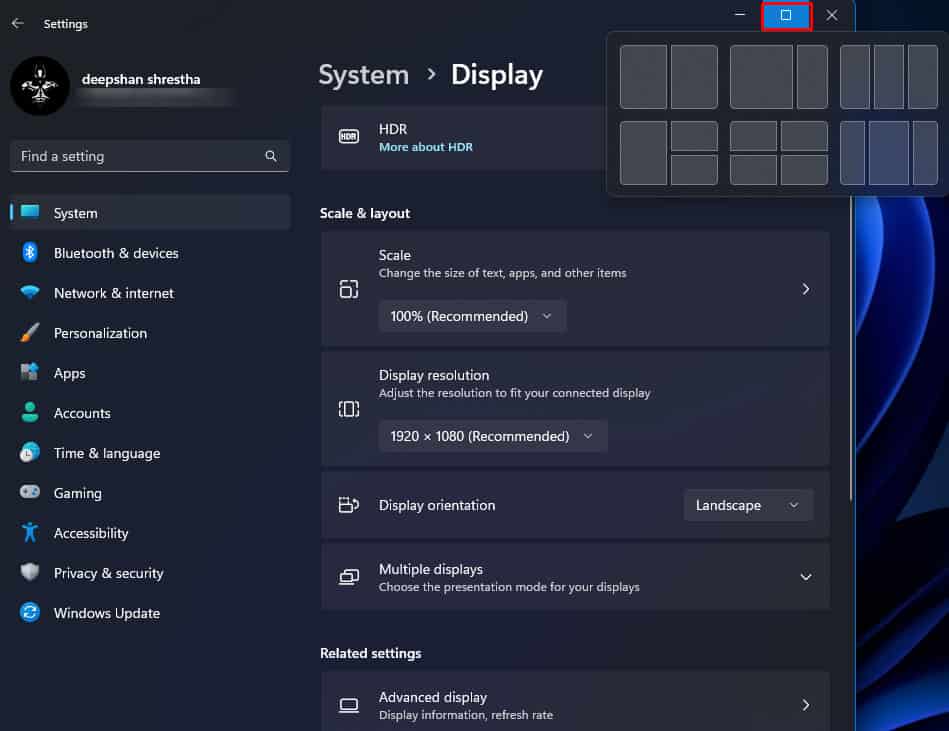
Task: Expand the Multiple displays section chevron
Action: pos(806,577)
